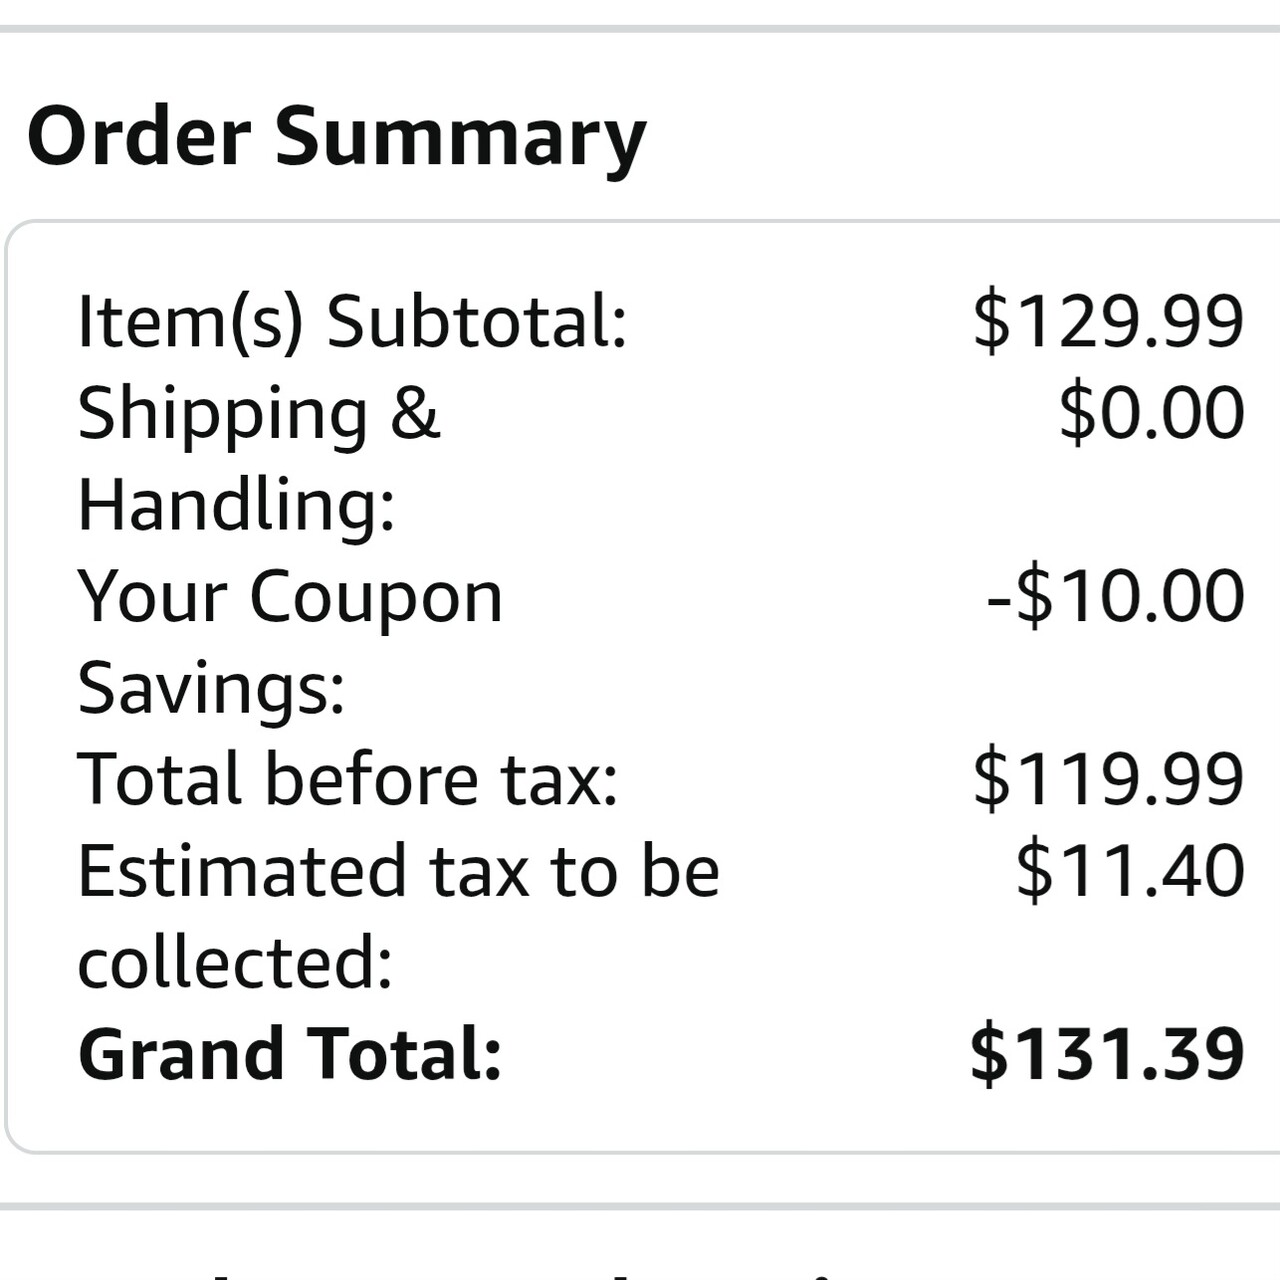The image size is (1280, 1280).
Task: Click the gray divider above Order Summary
Action: coord(640,29)
